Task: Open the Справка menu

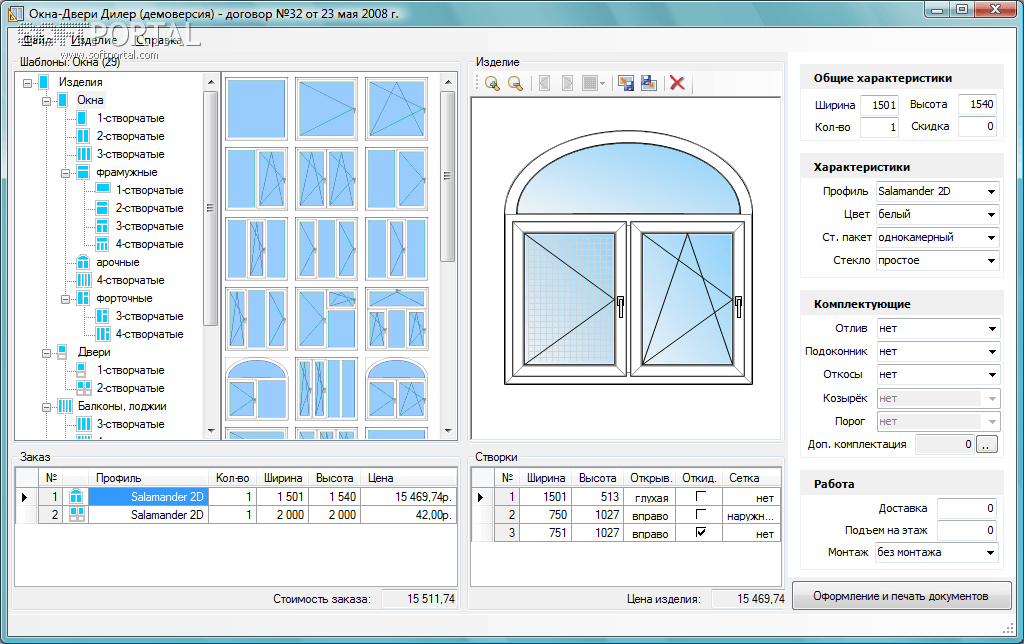Action: (158, 42)
